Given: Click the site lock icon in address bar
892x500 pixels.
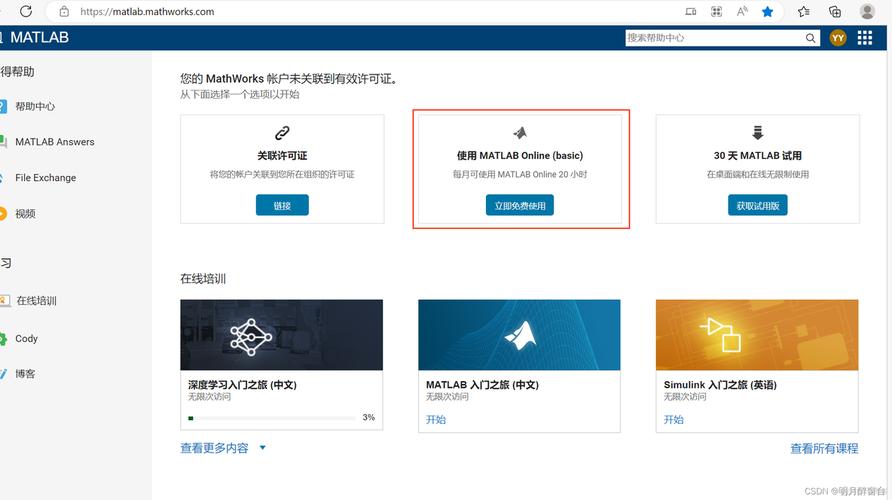Looking at the screenshot, I should (x=64, y=11).
